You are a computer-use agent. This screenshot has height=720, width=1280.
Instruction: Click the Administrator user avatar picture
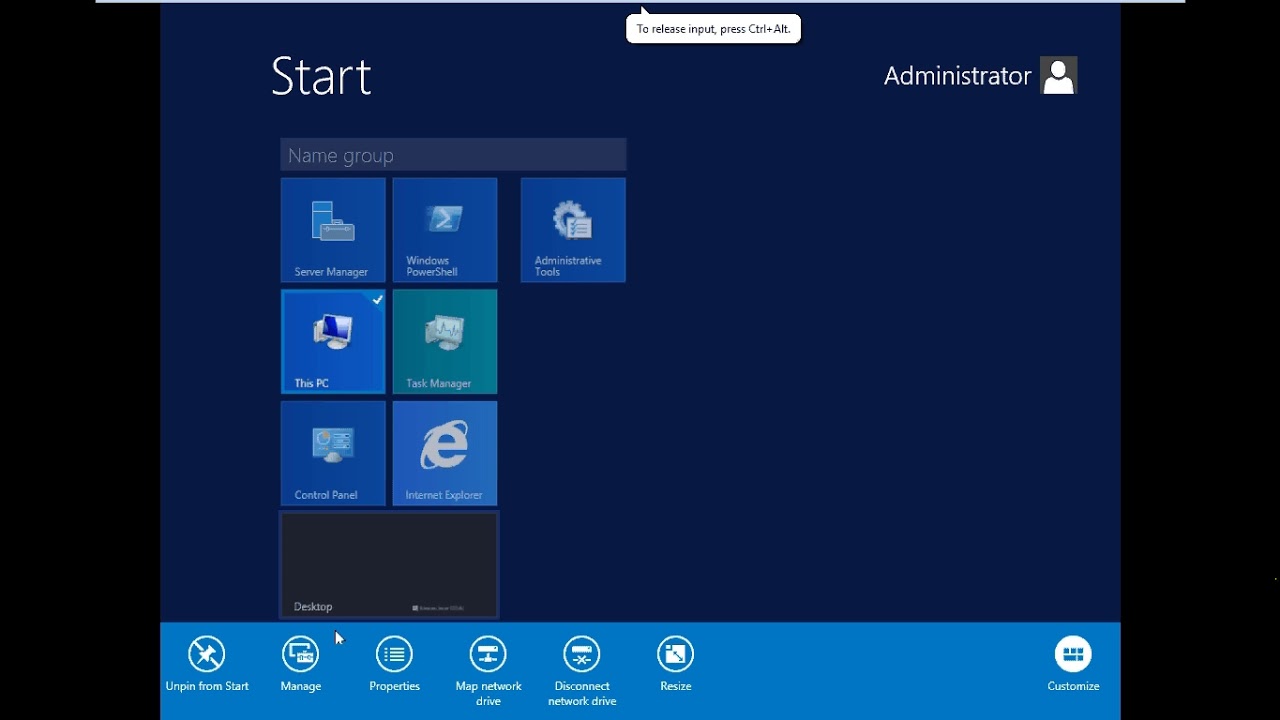(1058, 76)
